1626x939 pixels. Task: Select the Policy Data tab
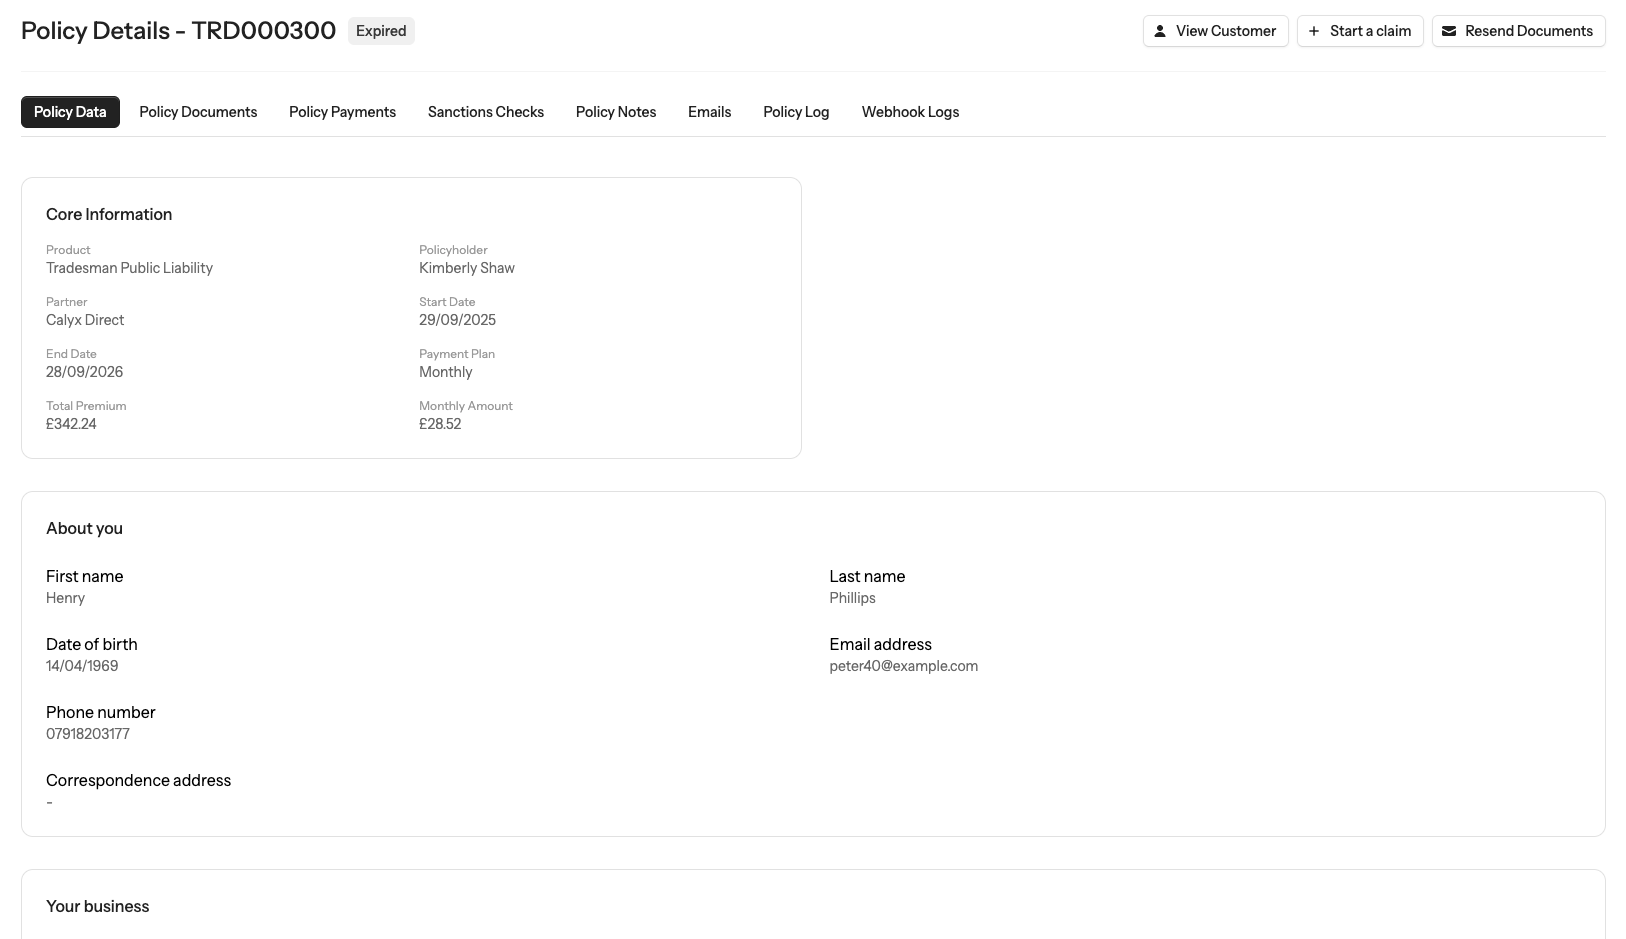click(x=70, y=112)
